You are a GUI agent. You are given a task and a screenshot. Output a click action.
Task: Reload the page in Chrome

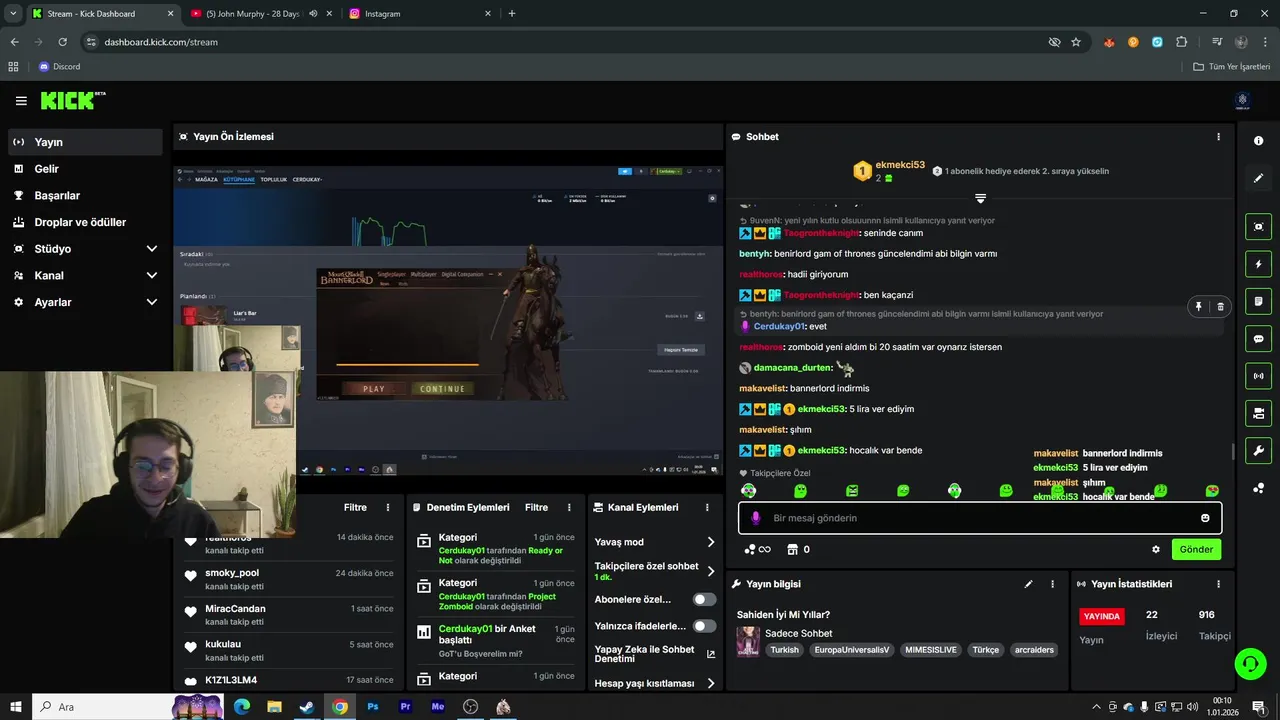[x=62, y=42]
